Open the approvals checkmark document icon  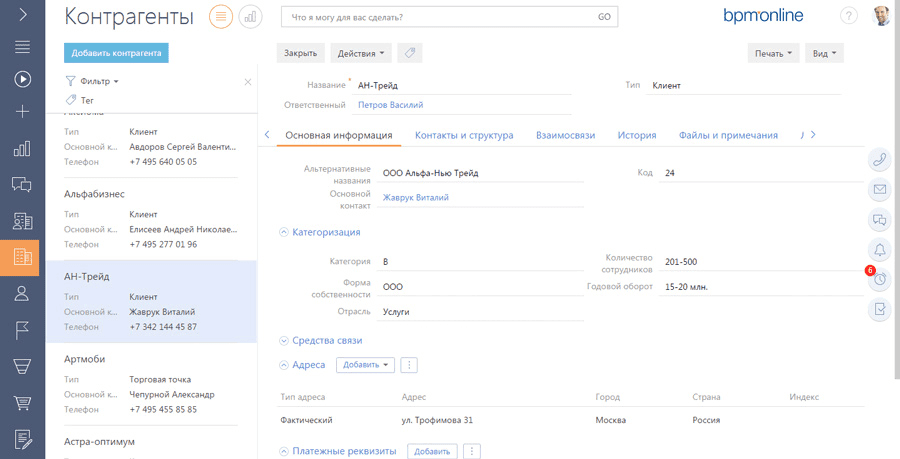pos(879,310)
